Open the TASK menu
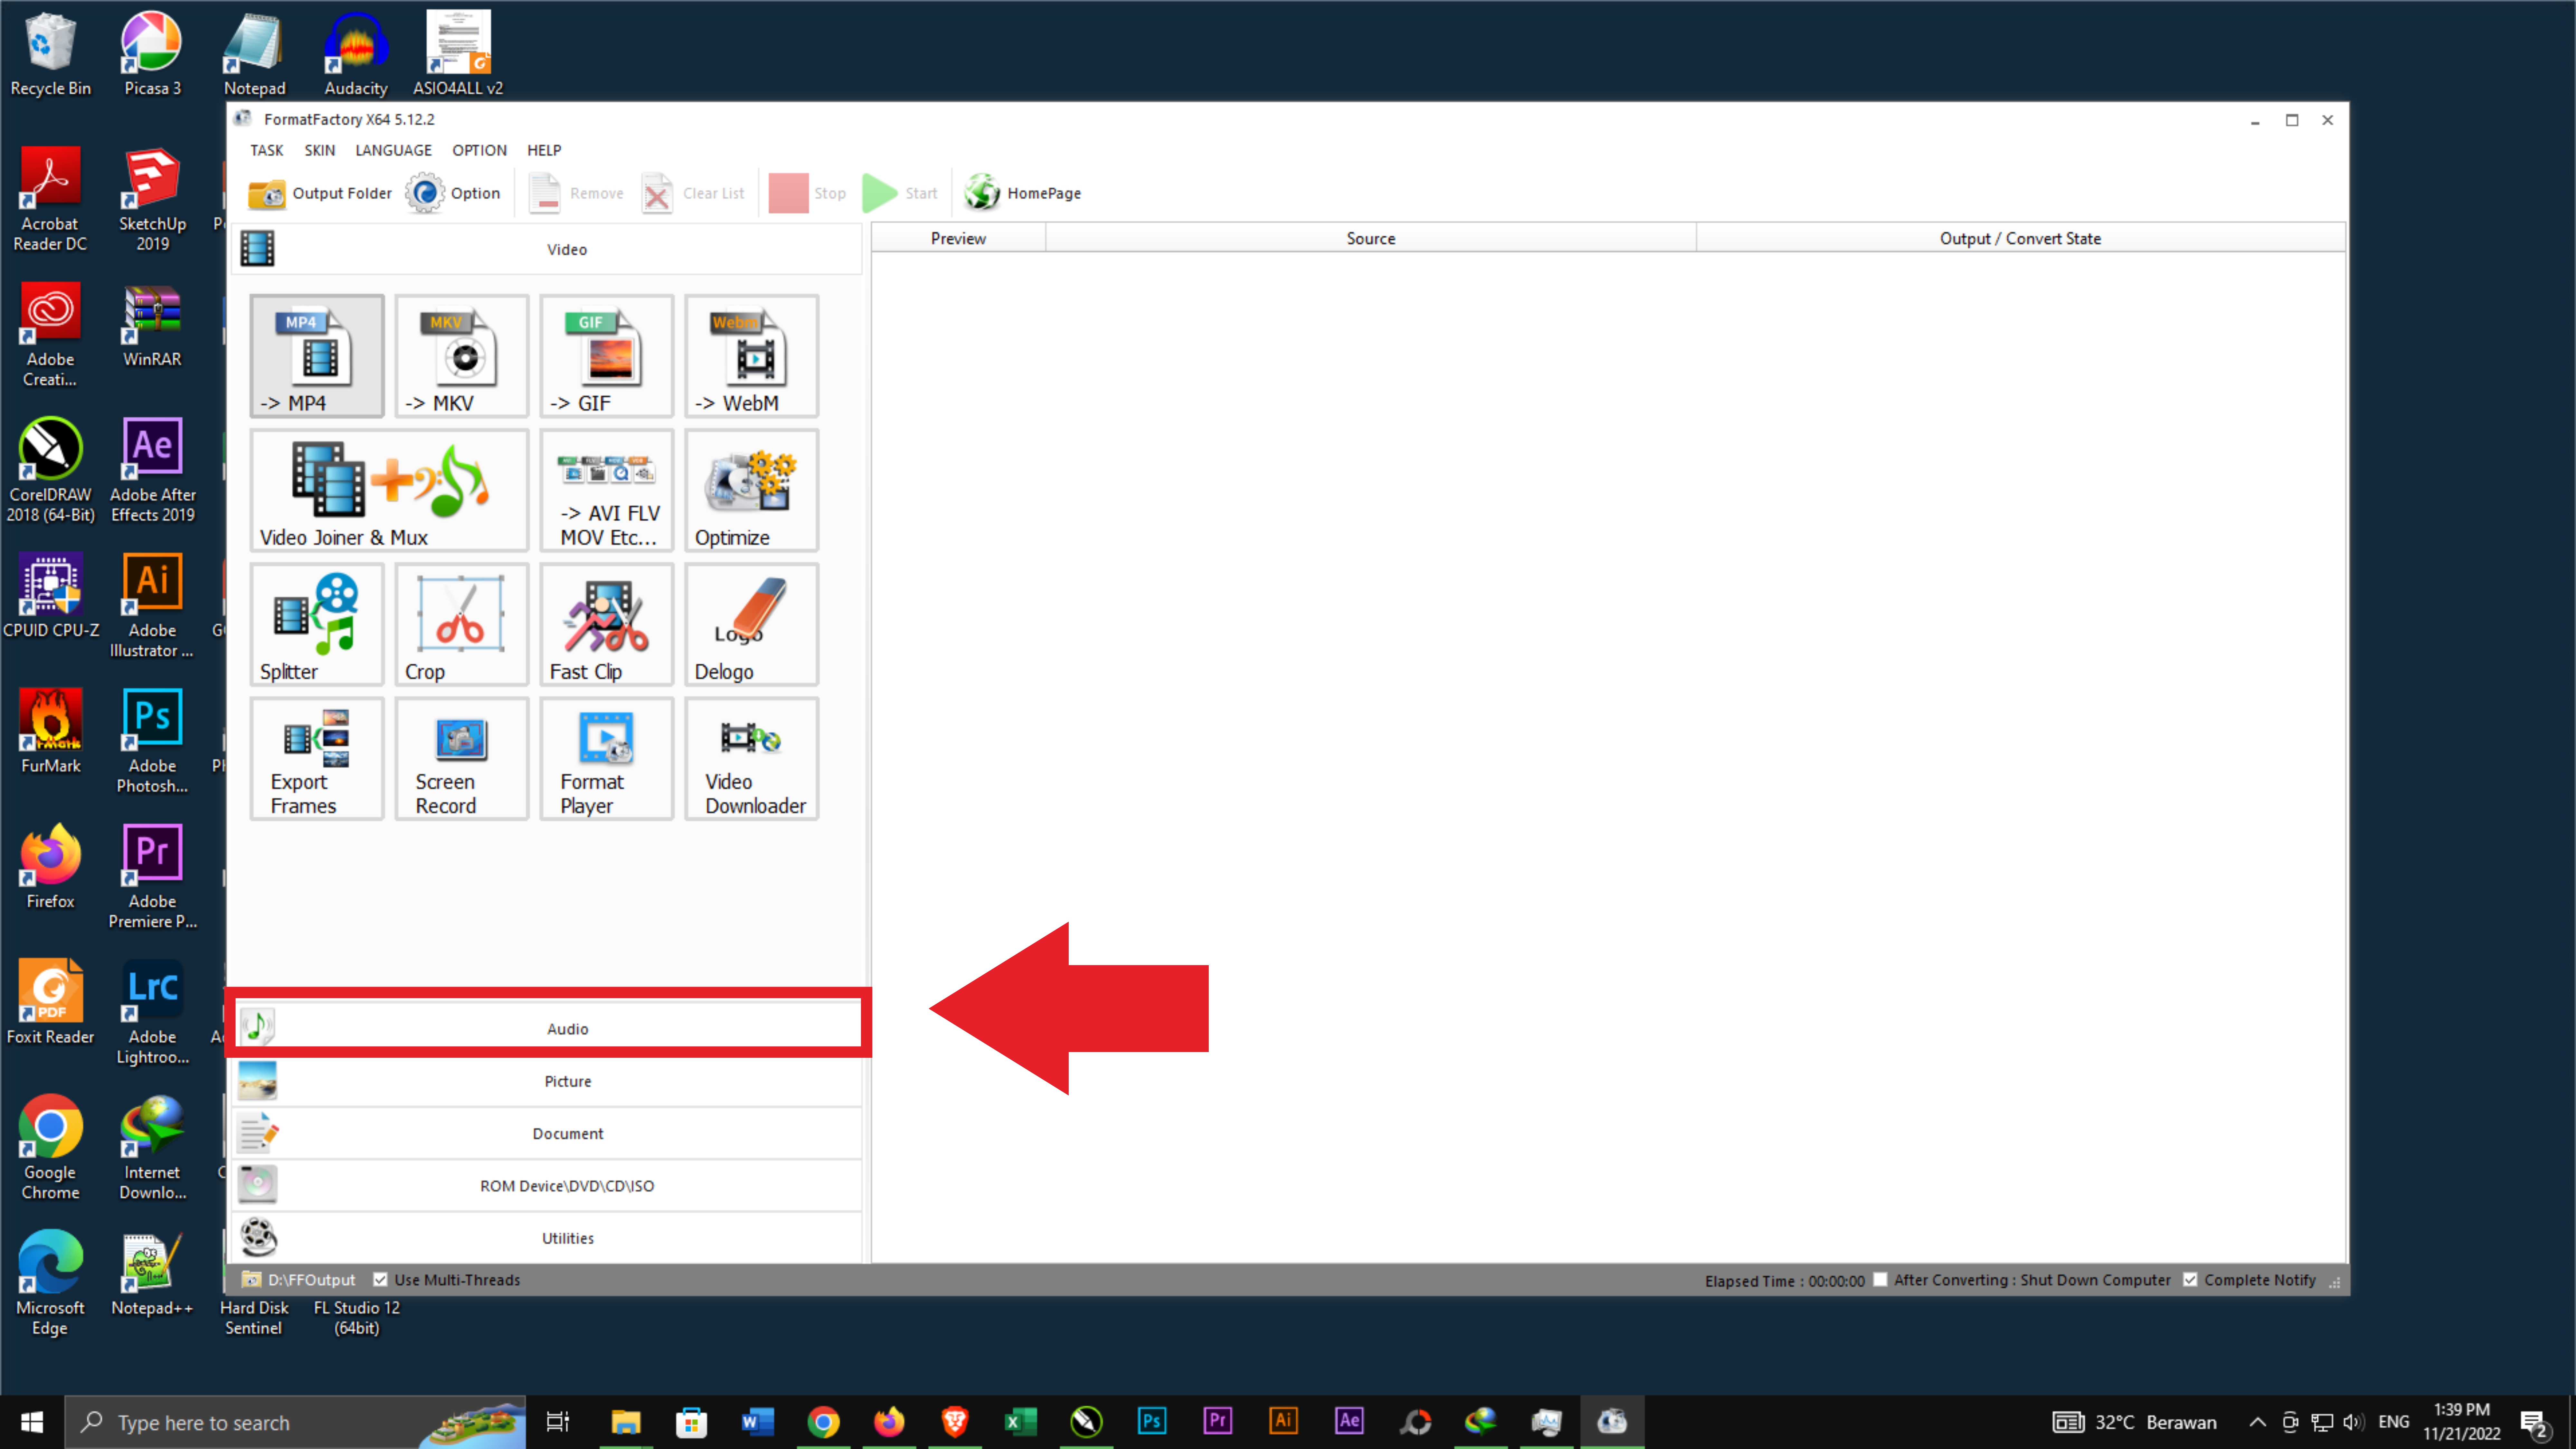The height and width of the screenshot is (1449, 2576). 266,150
